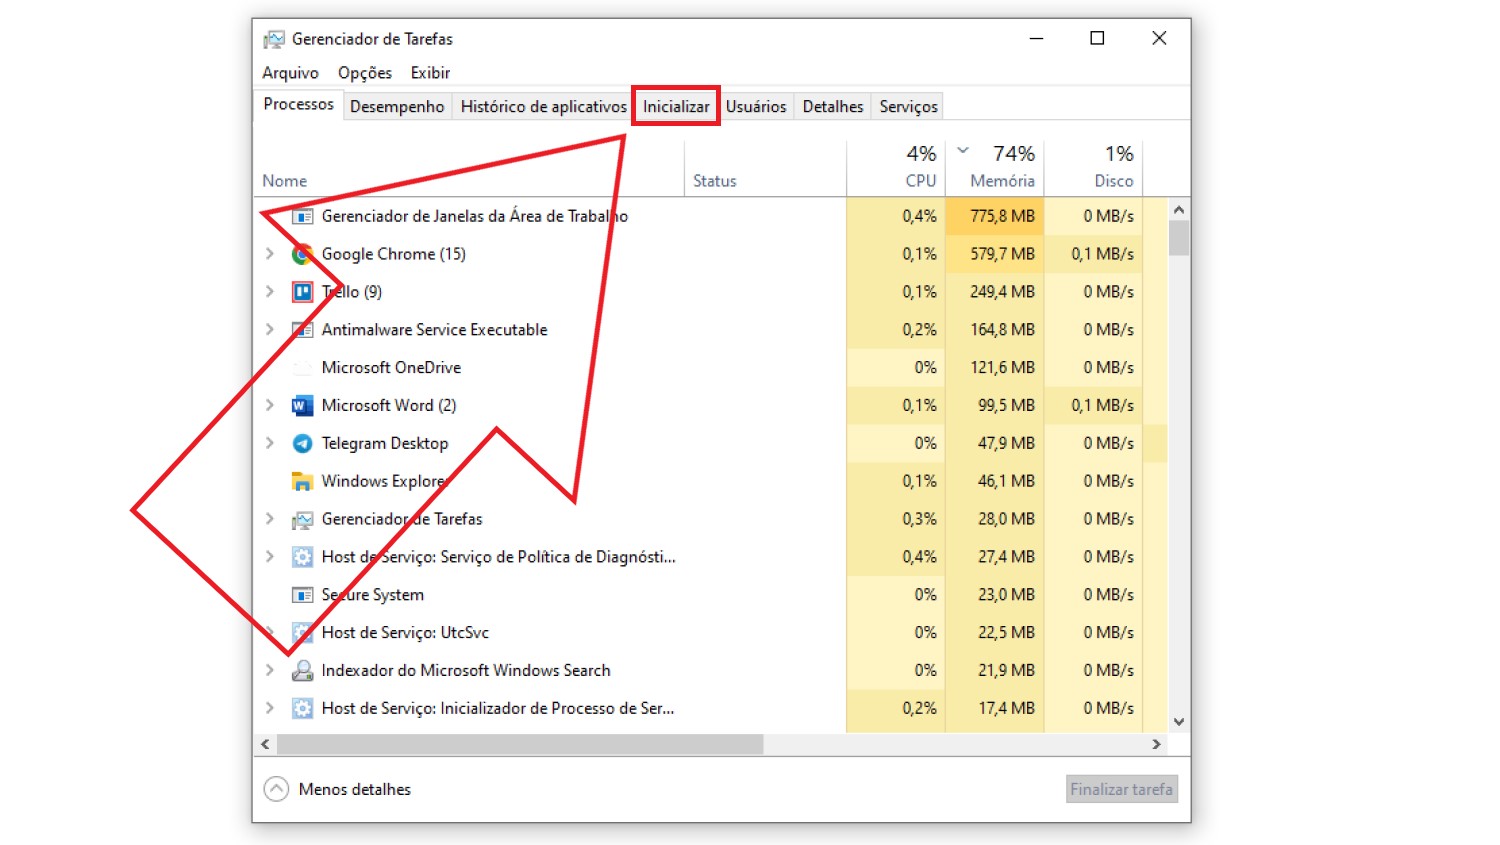This screenshot has width=1500, height=845.
Task: Click the horizontal scrollbar thumb
Action: [x=520, y=744]
